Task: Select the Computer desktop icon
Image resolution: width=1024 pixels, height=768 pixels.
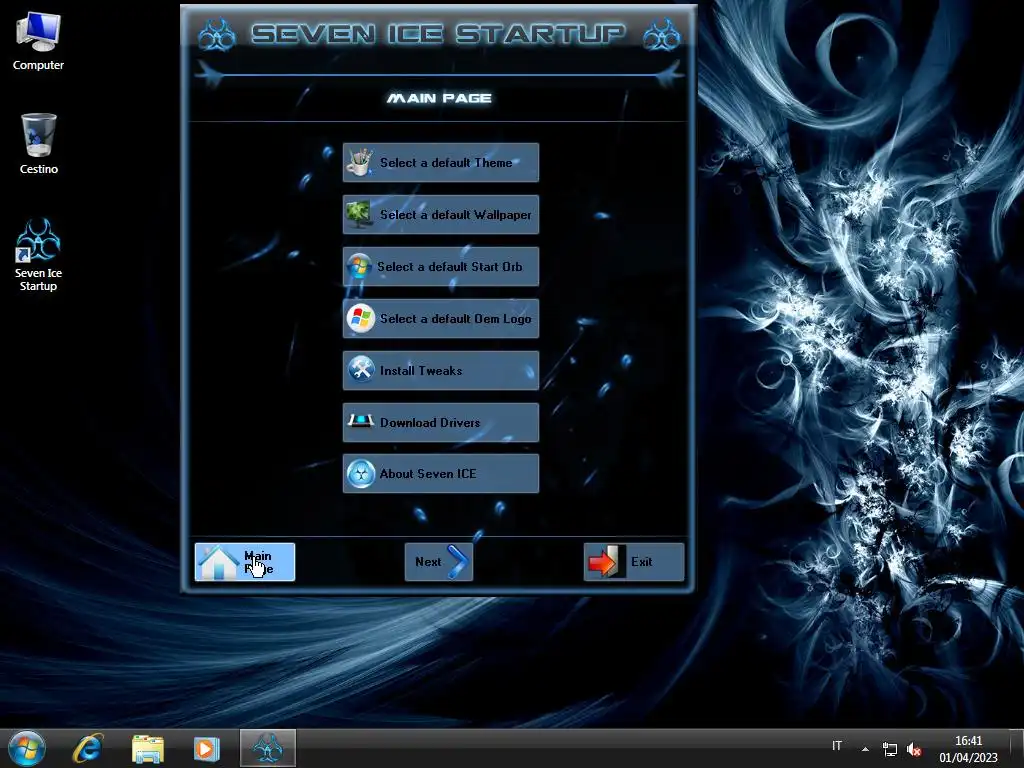Action: click(38, 40)
